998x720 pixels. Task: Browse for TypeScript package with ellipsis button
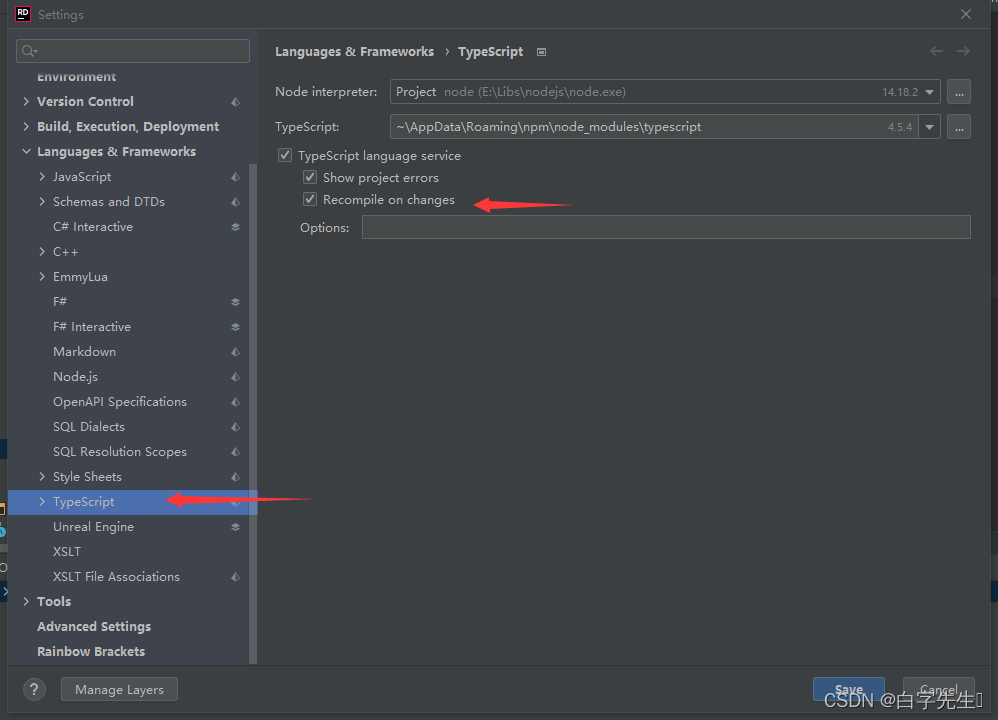point(959,127)
